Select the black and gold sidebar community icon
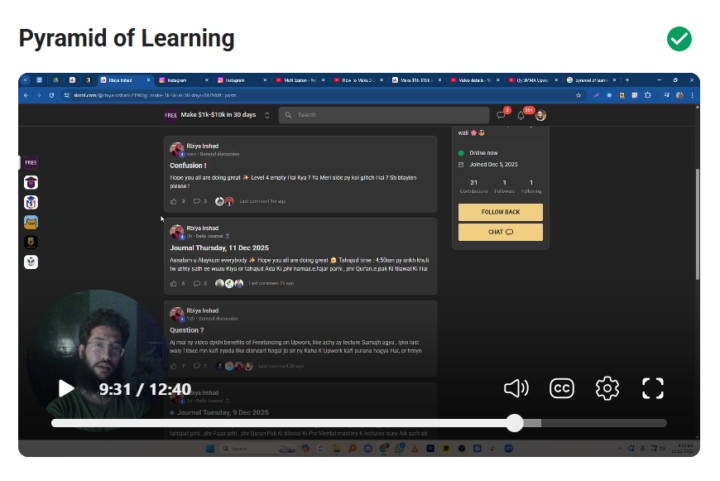The image size is (720, 481). click(31, 242)
